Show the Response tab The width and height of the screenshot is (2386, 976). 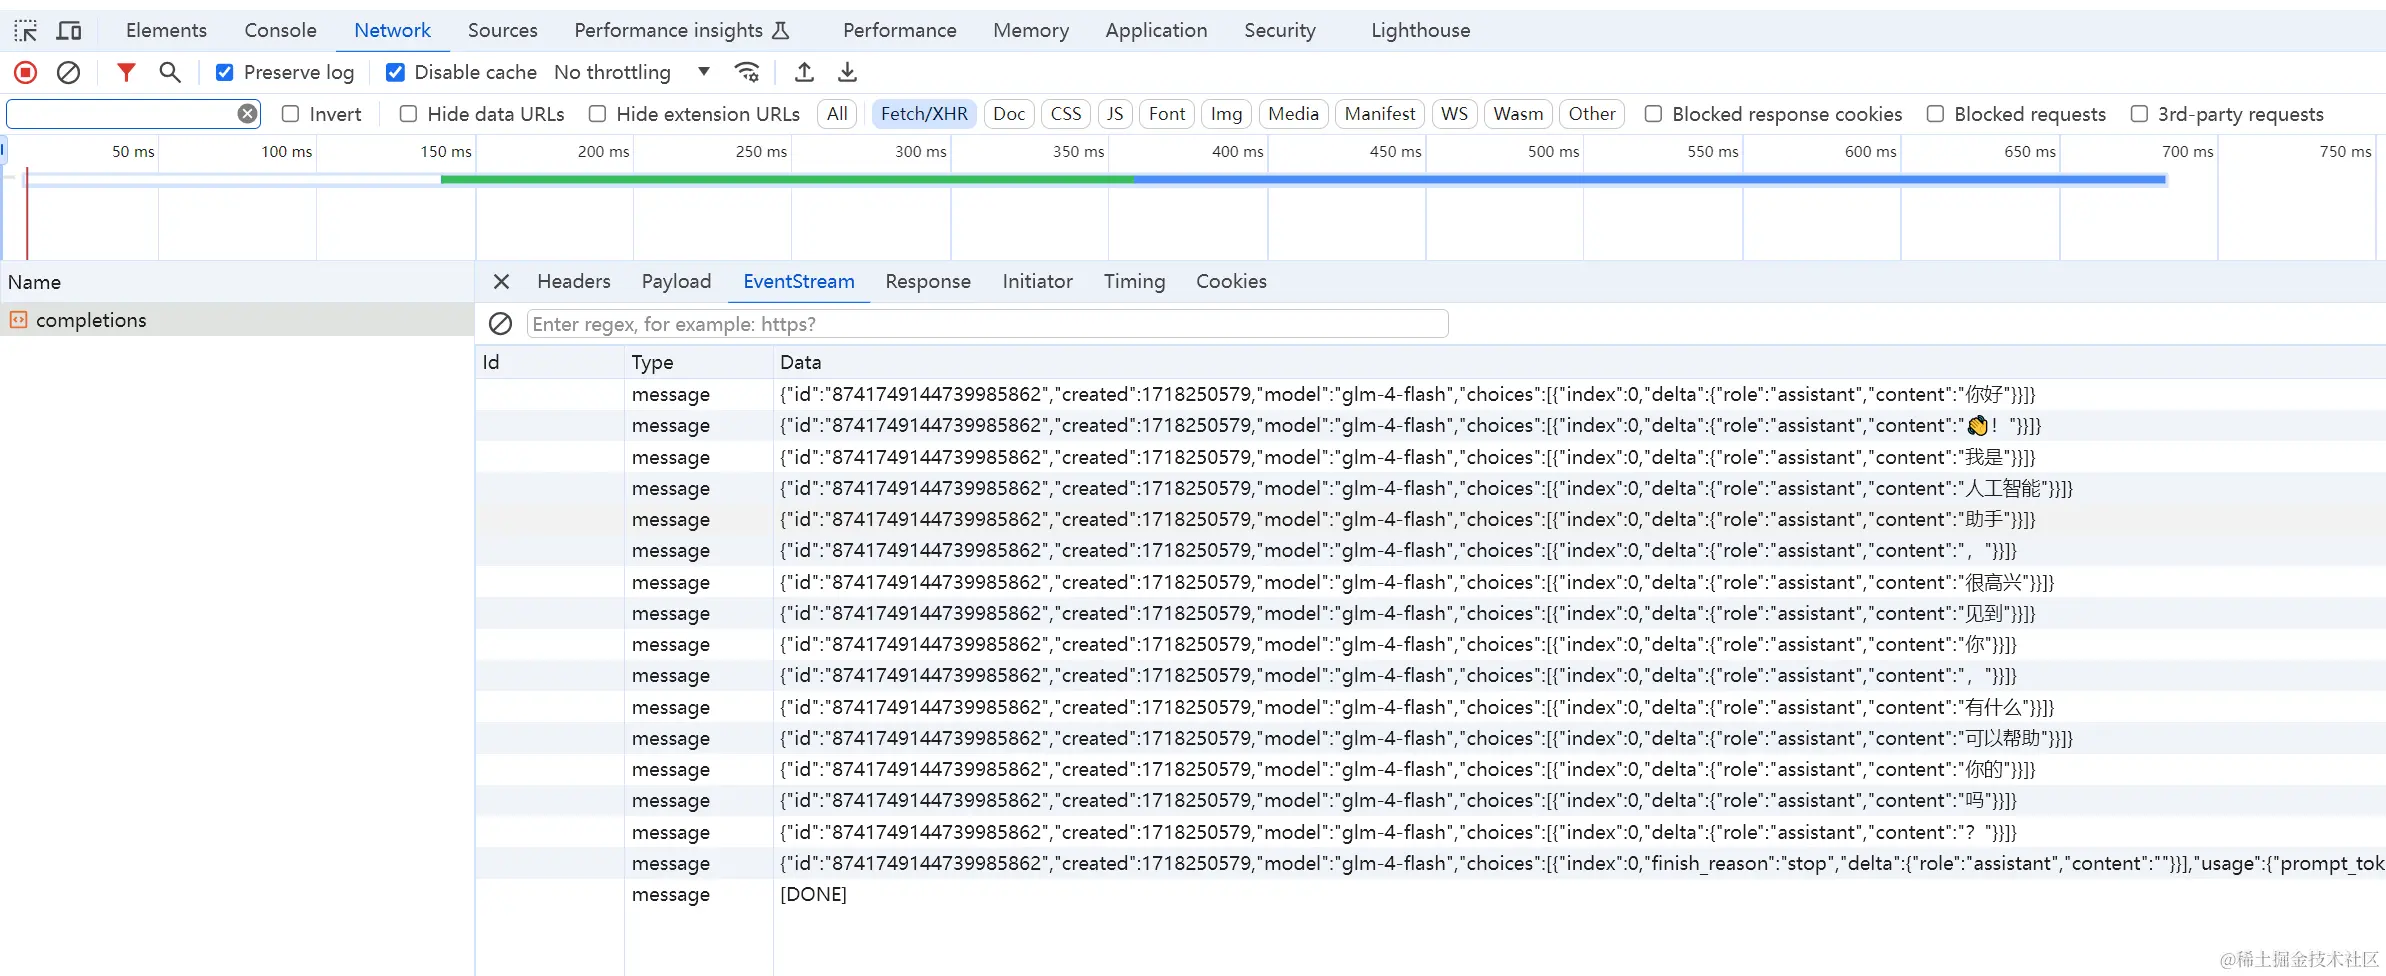coord(927,282)
